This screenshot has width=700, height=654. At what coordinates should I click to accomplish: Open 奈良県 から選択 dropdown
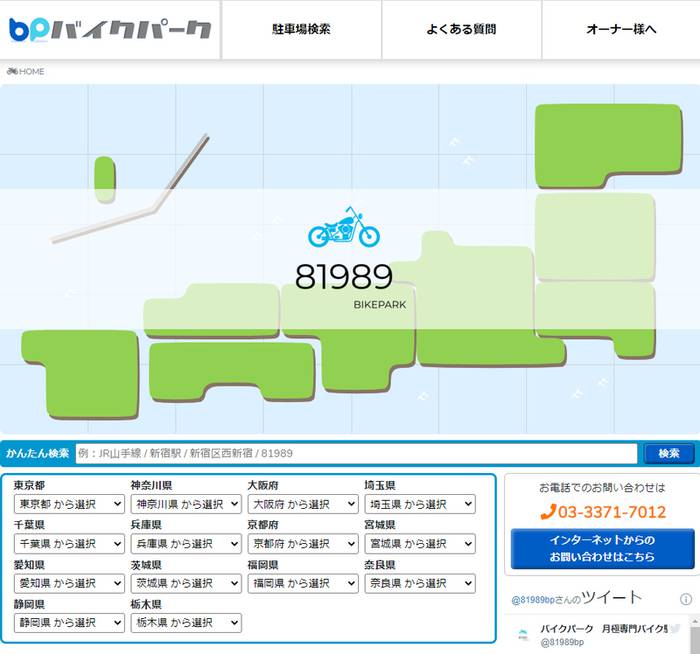point(420,583)
